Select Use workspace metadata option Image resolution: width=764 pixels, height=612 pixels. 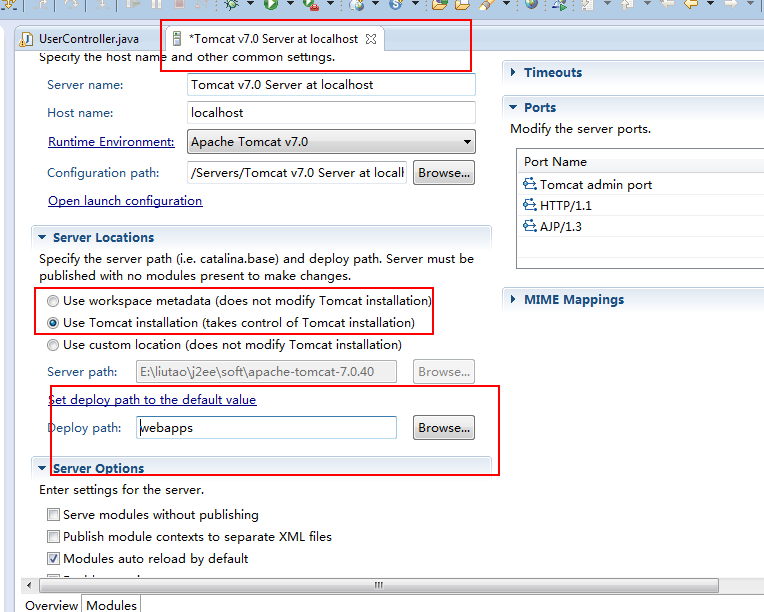point(53,301)
